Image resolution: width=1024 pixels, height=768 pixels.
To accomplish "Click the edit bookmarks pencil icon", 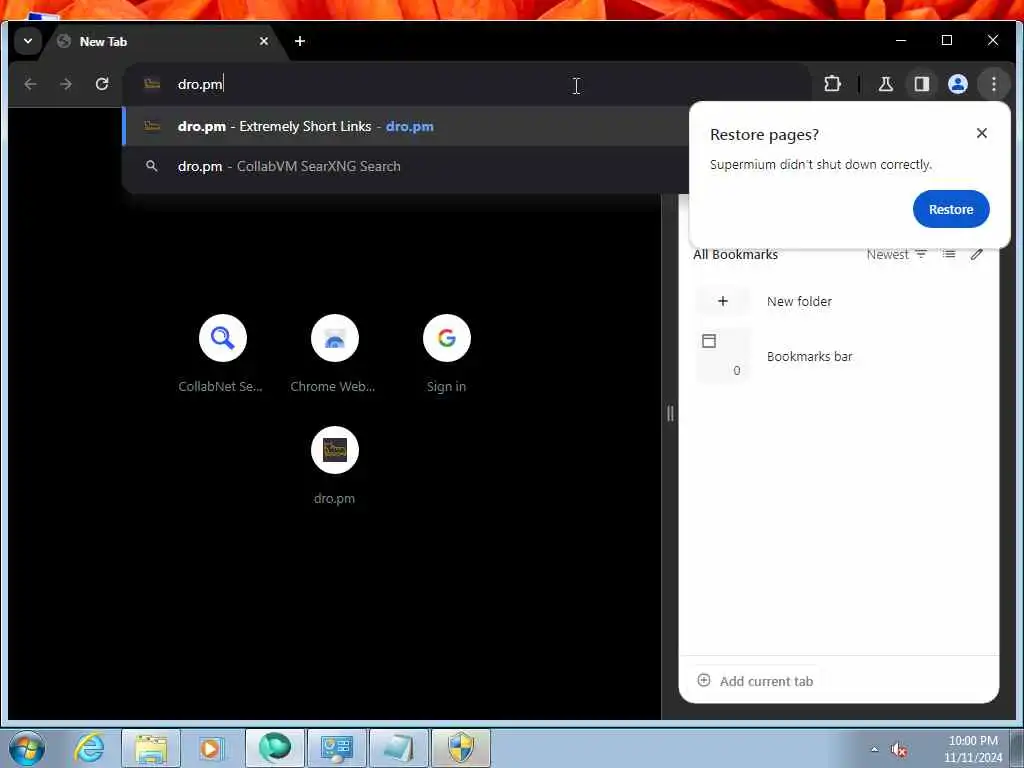I will coord(976,254).
